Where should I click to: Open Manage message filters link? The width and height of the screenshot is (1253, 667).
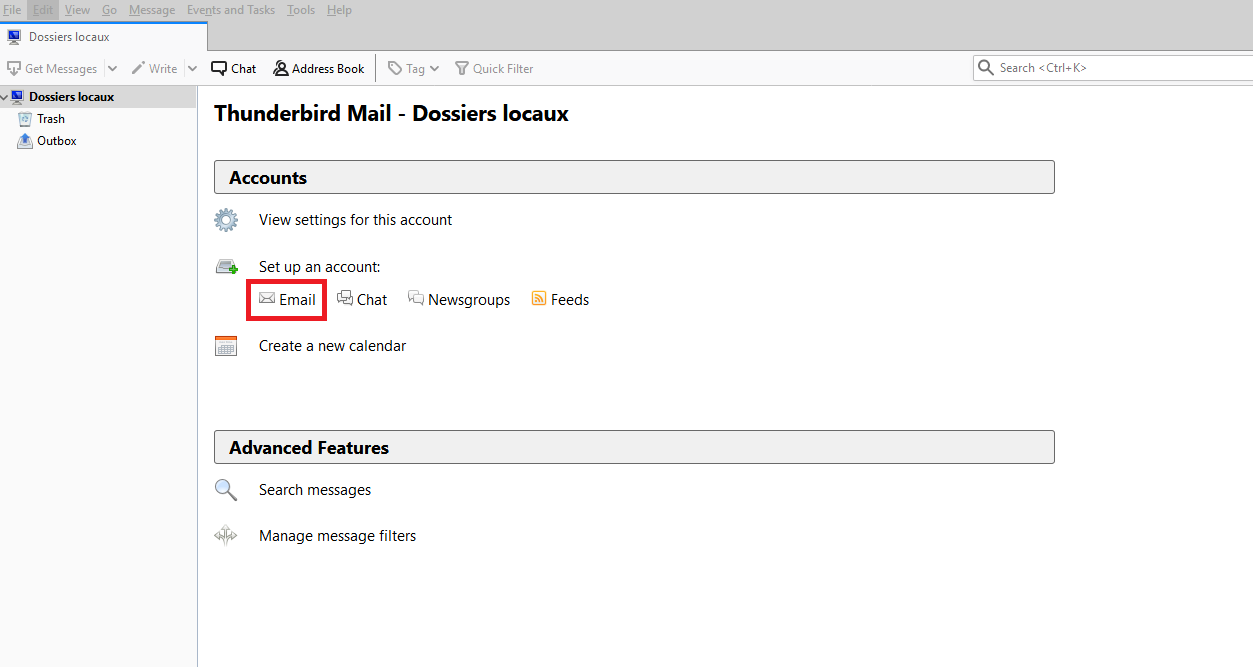pyautogui.click(x=337, y=536)
